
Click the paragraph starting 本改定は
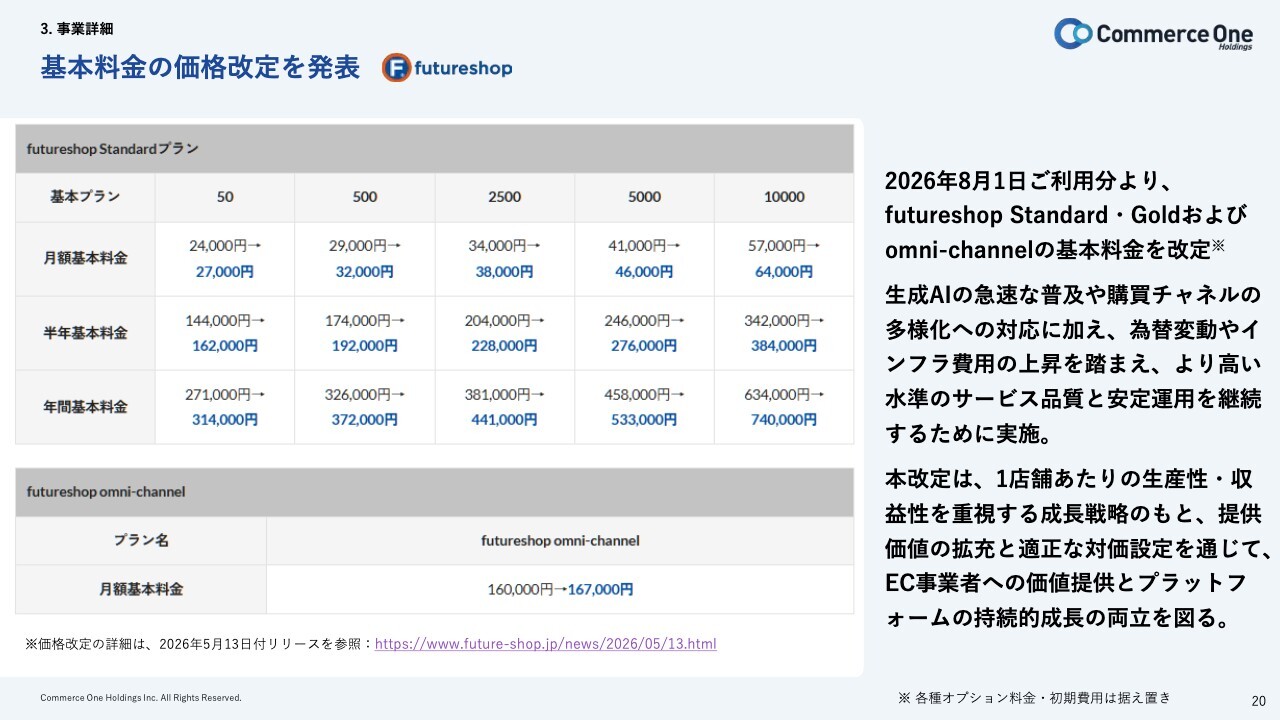1078,549
